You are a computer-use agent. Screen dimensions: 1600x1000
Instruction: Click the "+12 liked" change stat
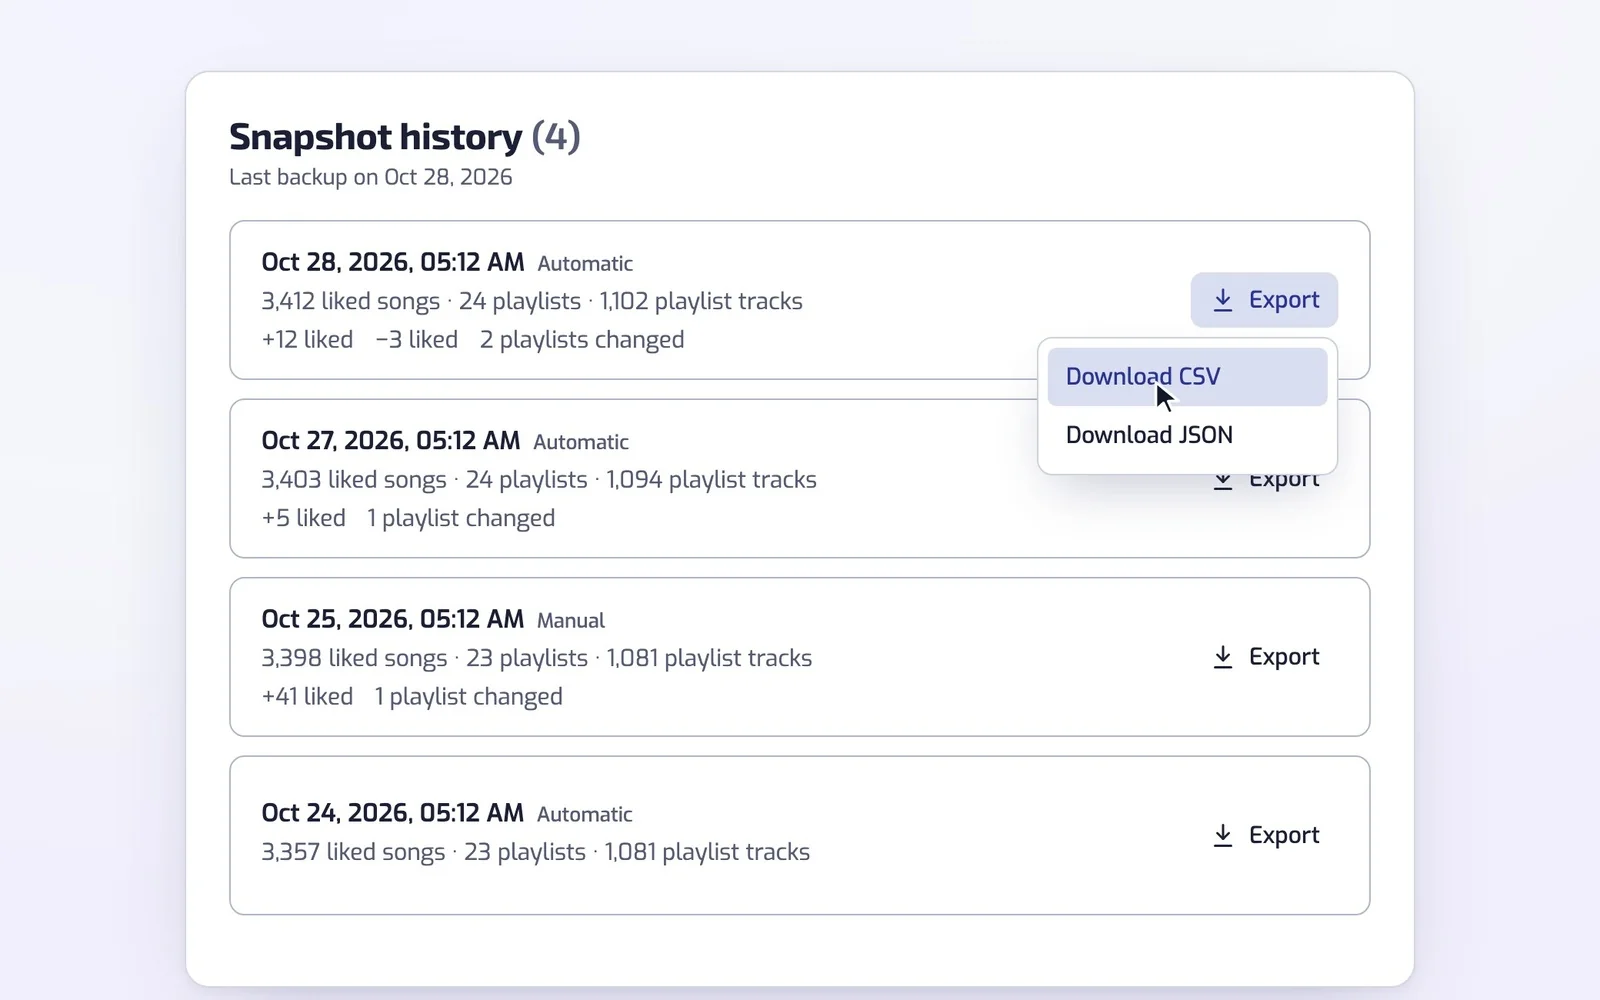click(x=307, y=340)
